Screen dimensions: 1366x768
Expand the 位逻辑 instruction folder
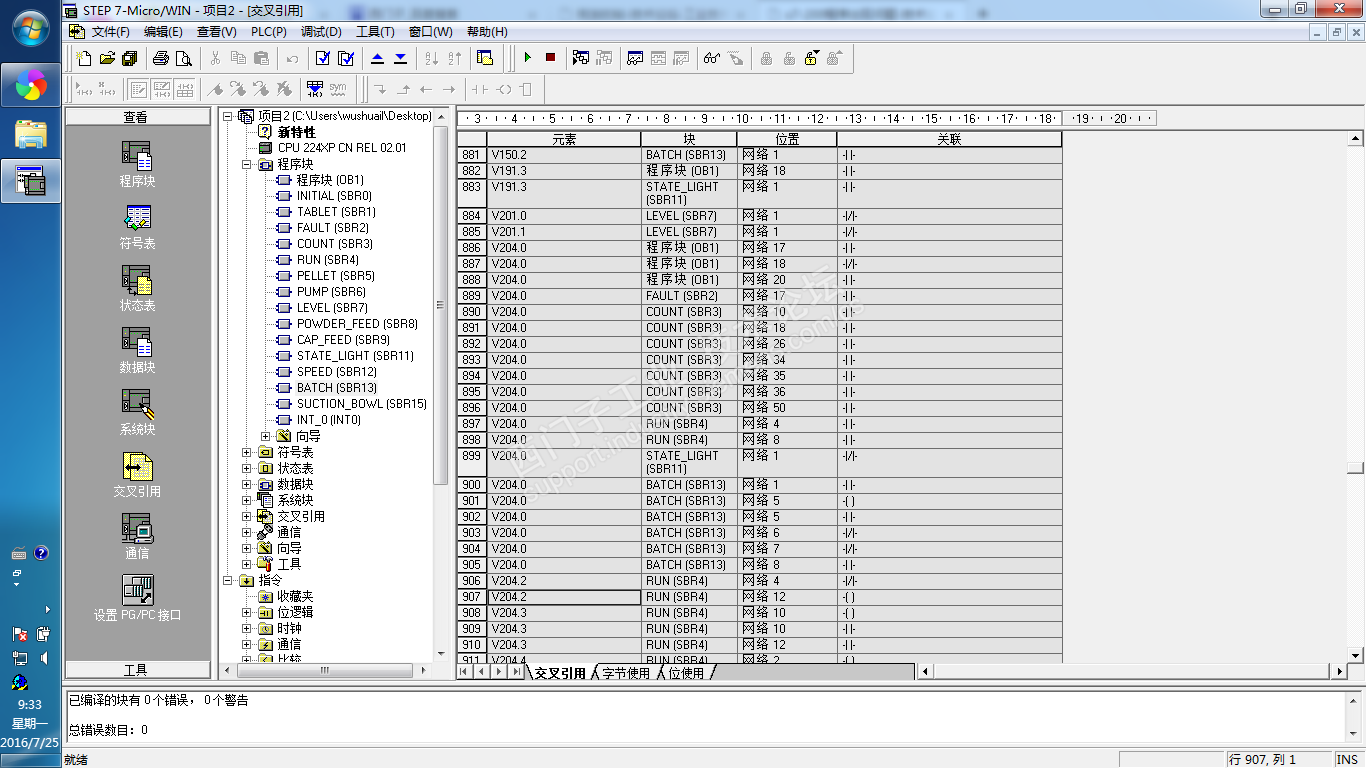tap(247, 612)
